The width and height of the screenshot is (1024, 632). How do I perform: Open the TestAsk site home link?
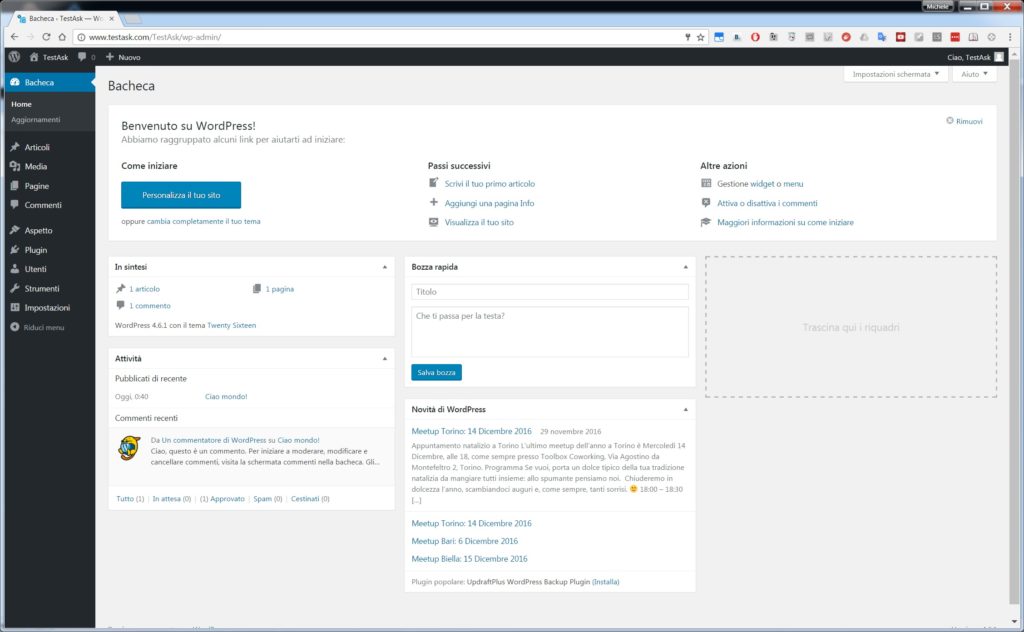pyautogui.click(x=49, y=57)
